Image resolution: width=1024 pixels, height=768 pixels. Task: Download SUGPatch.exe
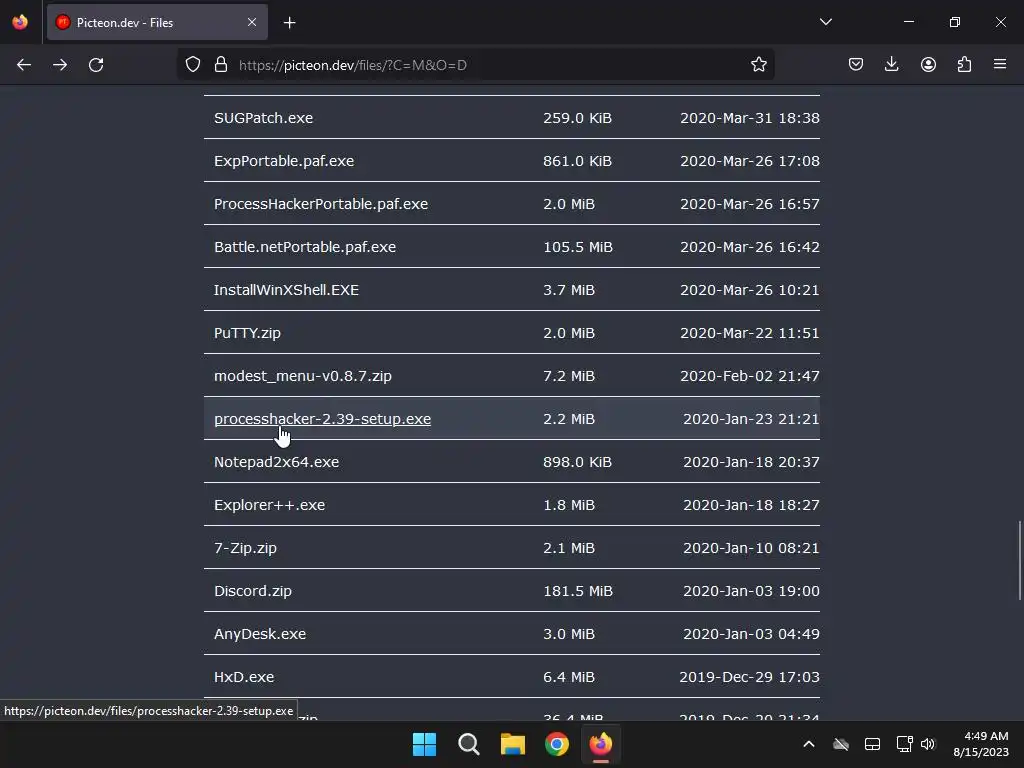click(x=263, y=118)
